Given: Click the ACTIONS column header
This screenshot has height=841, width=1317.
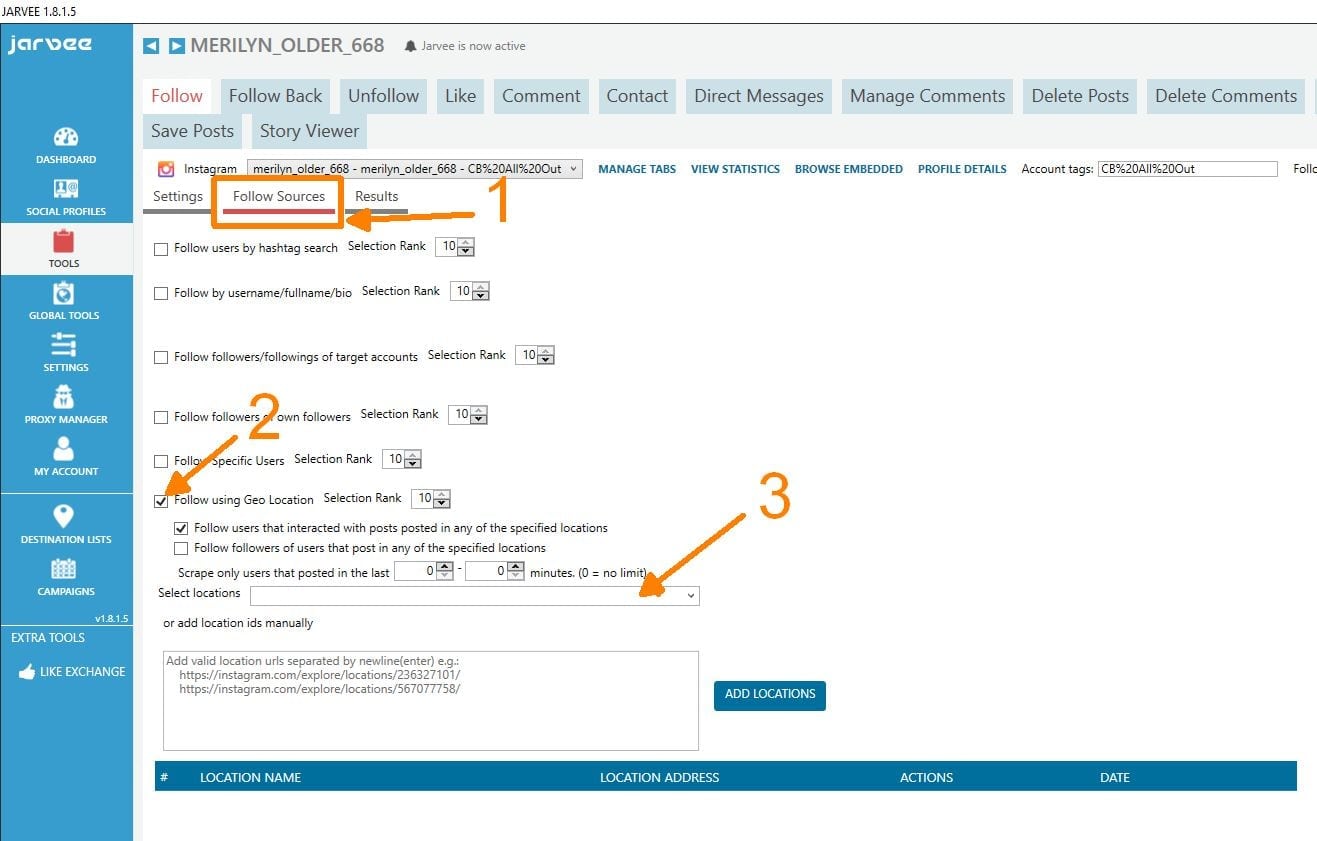Looking at the screenshot, I should tap(926, 777).
